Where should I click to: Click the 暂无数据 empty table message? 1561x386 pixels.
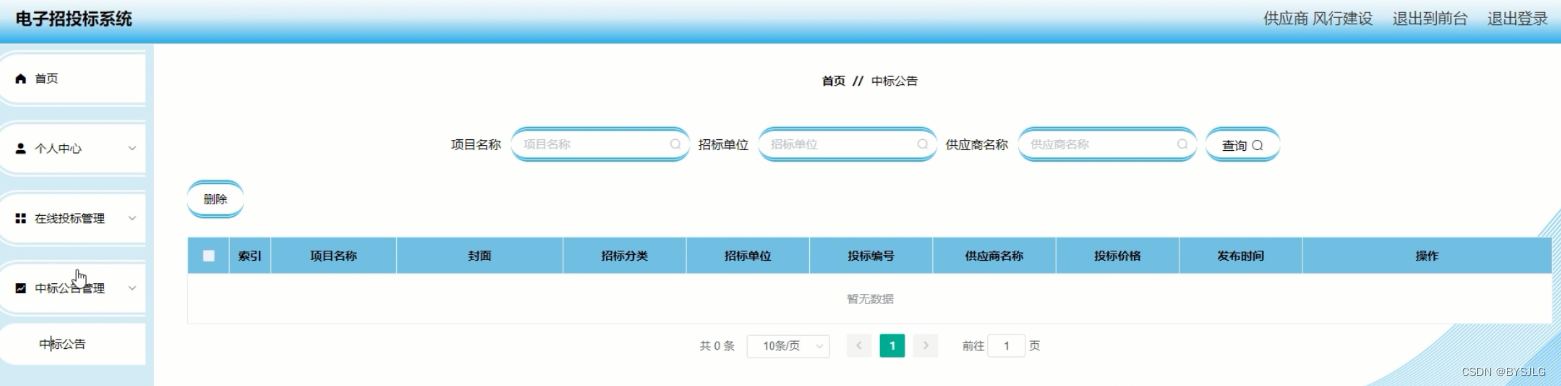pos(870,298)
